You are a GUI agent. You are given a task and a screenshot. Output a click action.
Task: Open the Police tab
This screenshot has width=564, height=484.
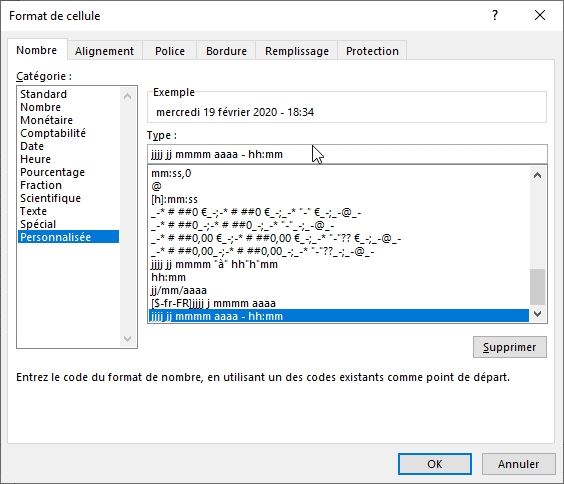pos(170,51)
